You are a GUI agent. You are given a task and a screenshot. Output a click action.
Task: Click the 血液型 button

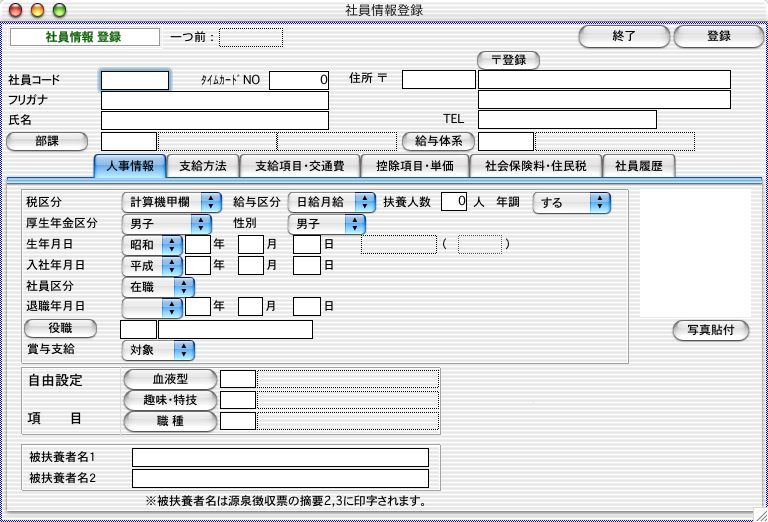click(169, 379)
